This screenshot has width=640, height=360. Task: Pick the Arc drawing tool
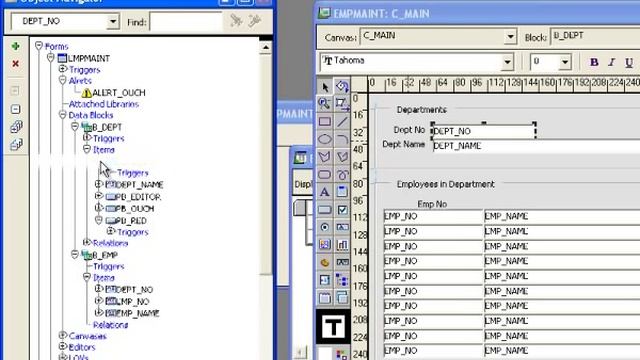(342, 139)
